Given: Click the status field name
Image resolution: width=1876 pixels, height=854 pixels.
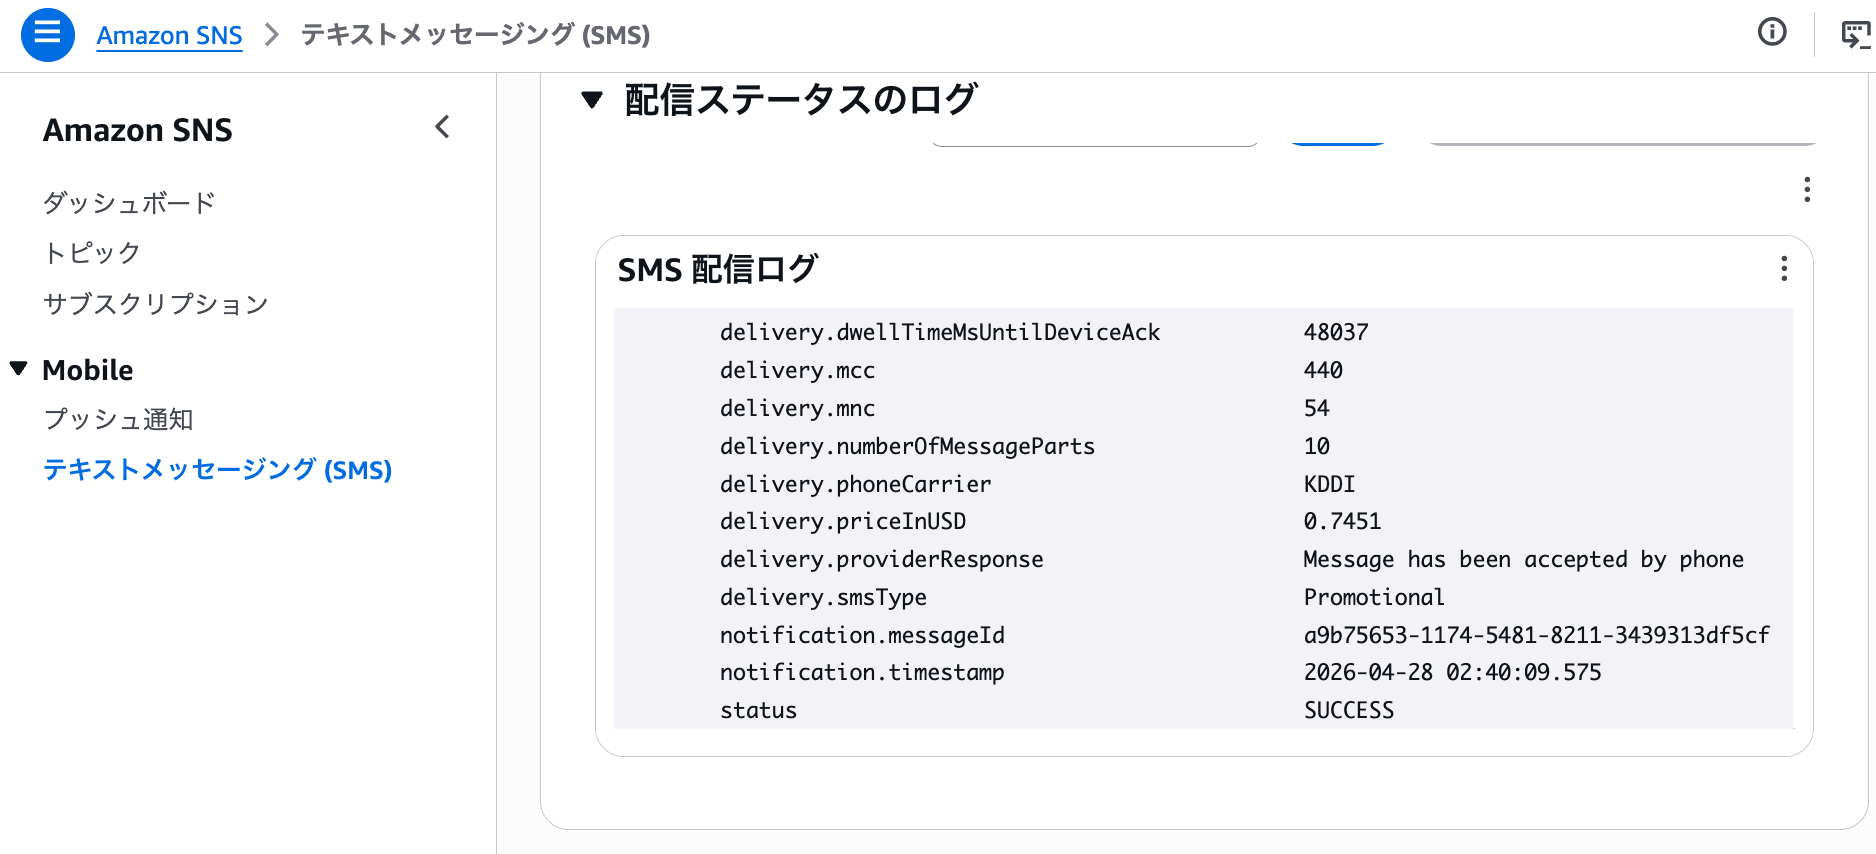Looking at the screenshot, I should (758, 710).
